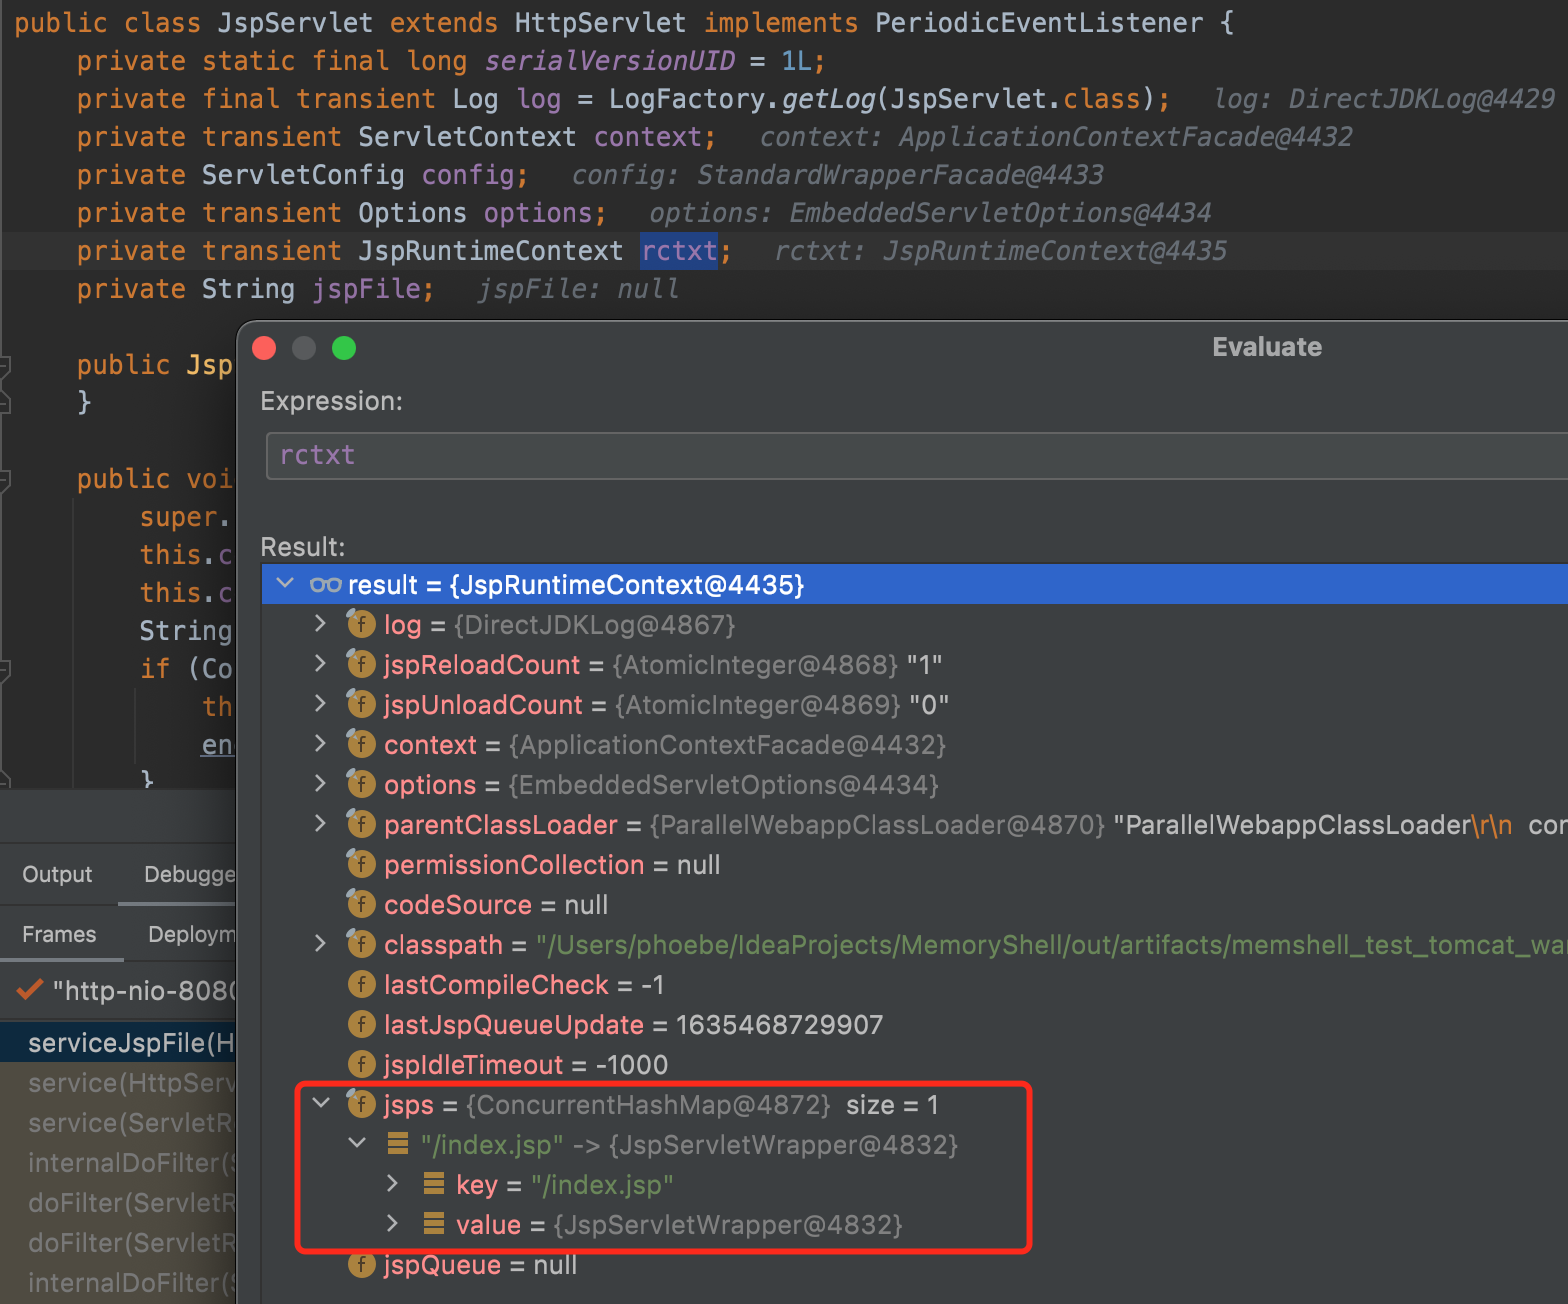Click LogFactory.getLog call in the editor
Screen dimensions: 1568x1304
click(742, 99)
